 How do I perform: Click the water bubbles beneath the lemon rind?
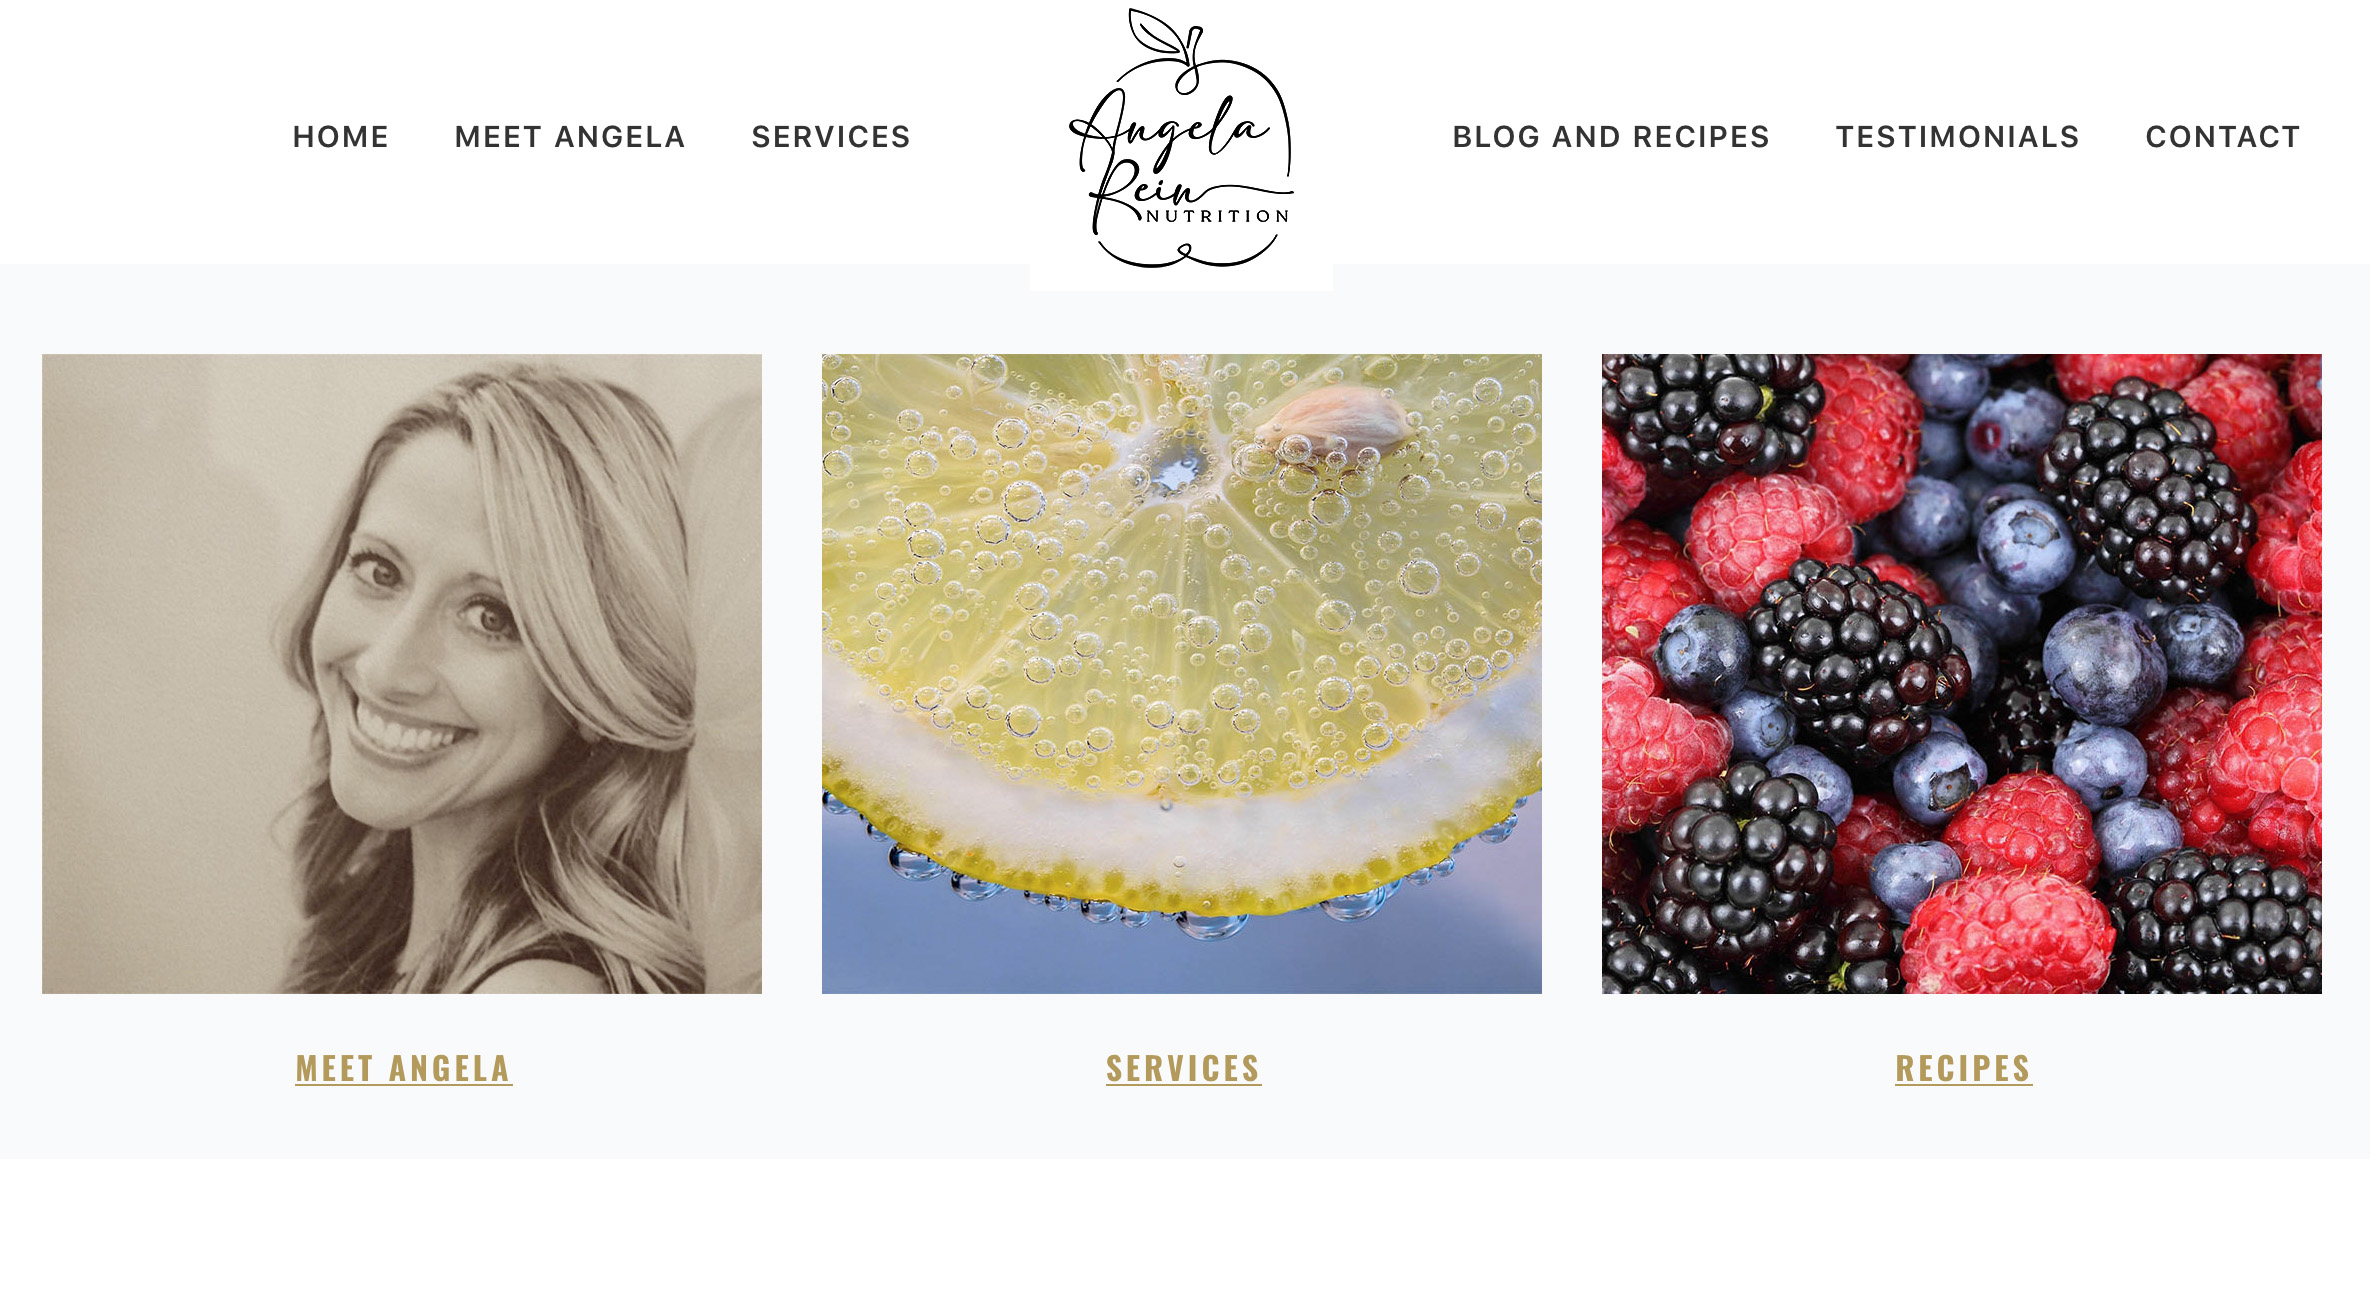(1180, 900)
